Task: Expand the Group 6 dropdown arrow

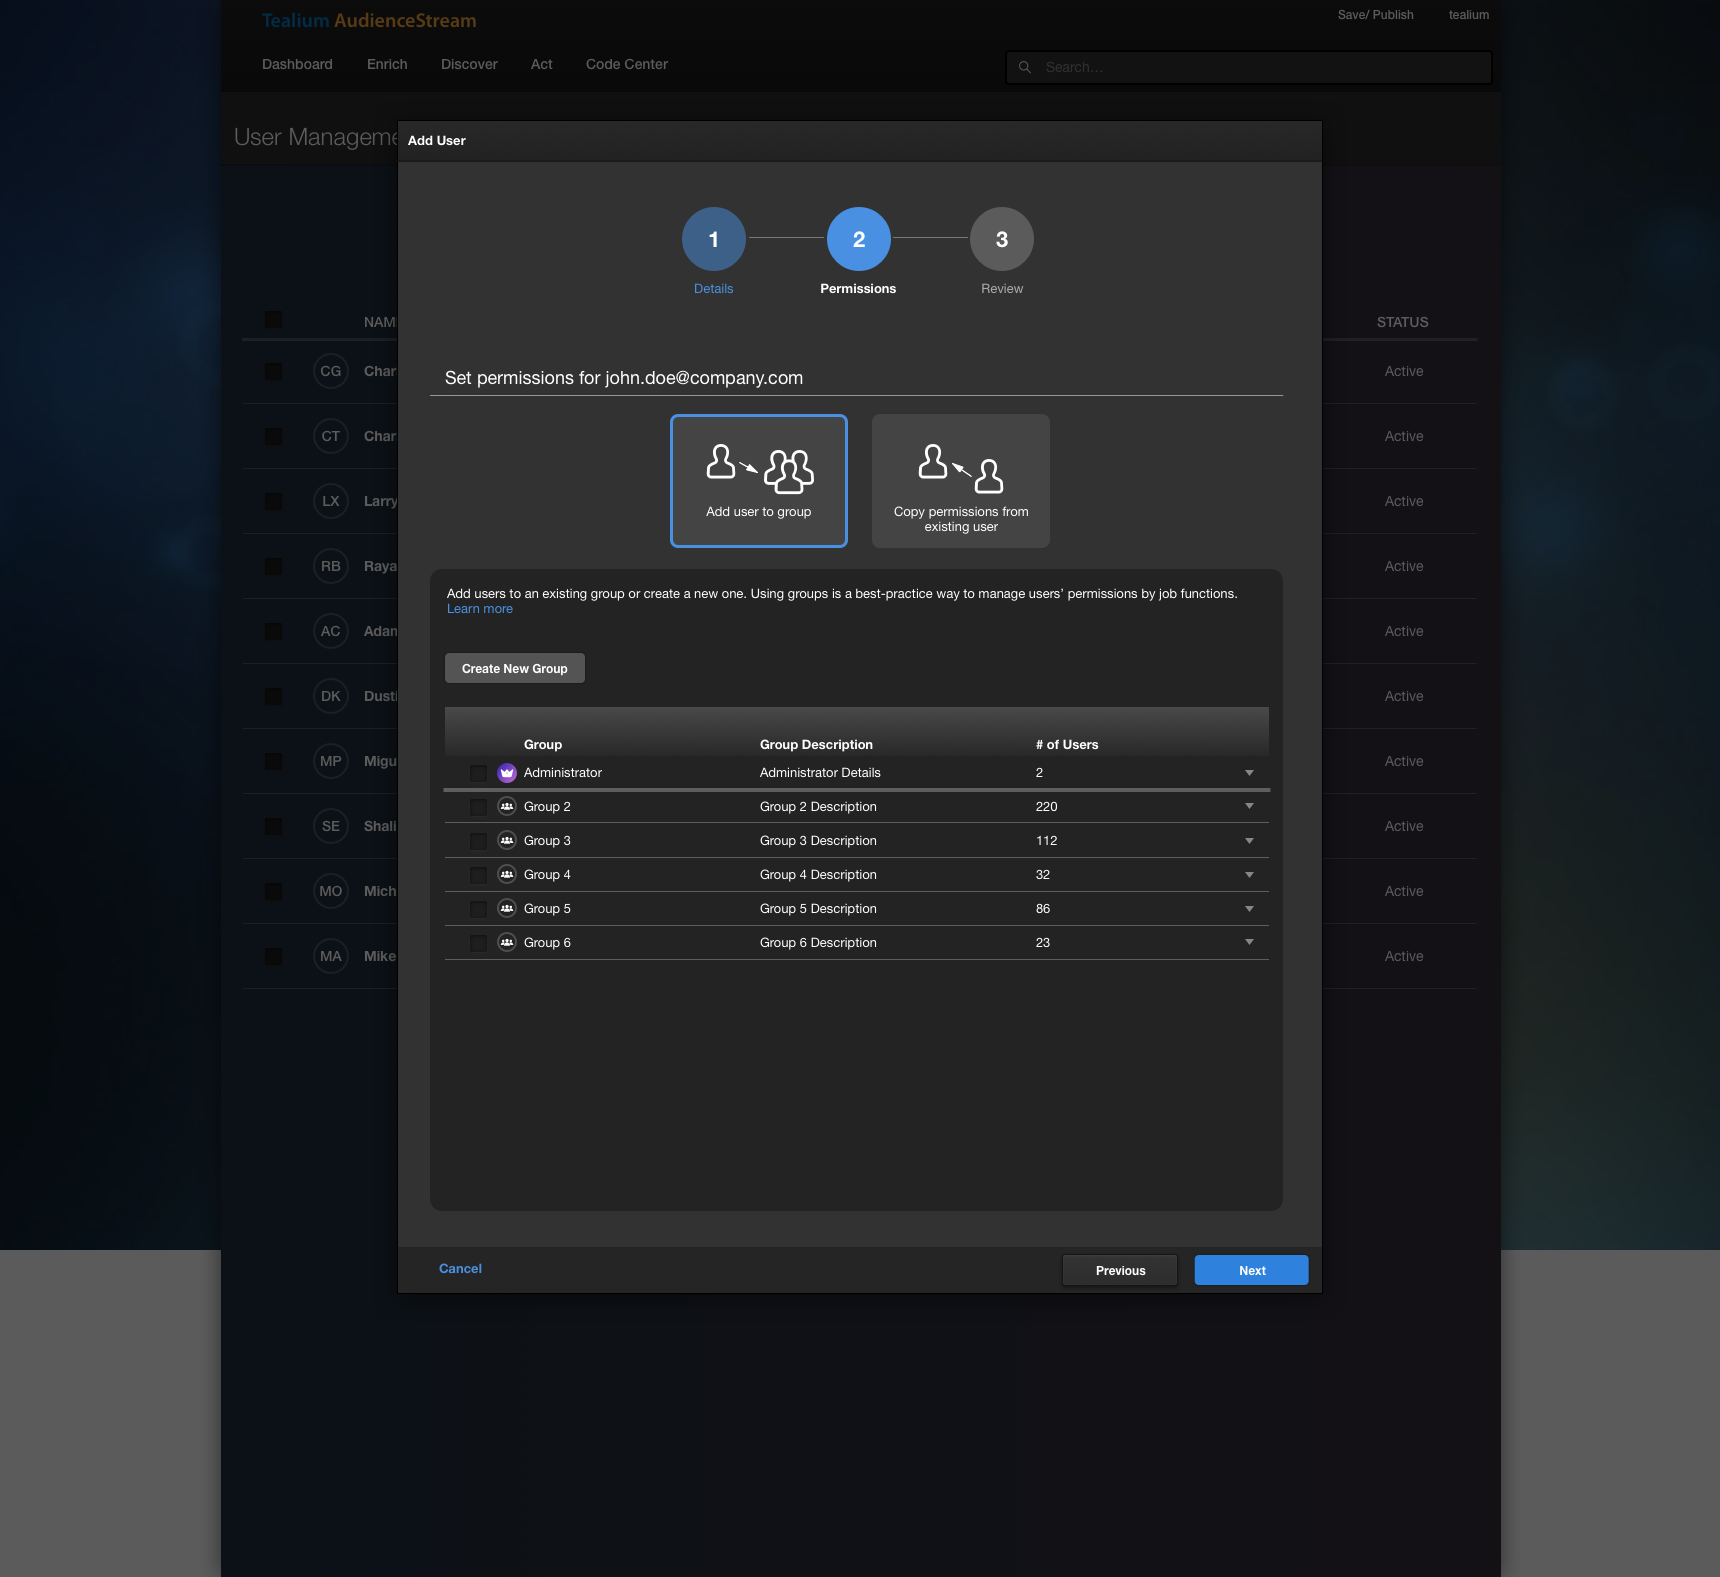Action: coord(1248,941)
